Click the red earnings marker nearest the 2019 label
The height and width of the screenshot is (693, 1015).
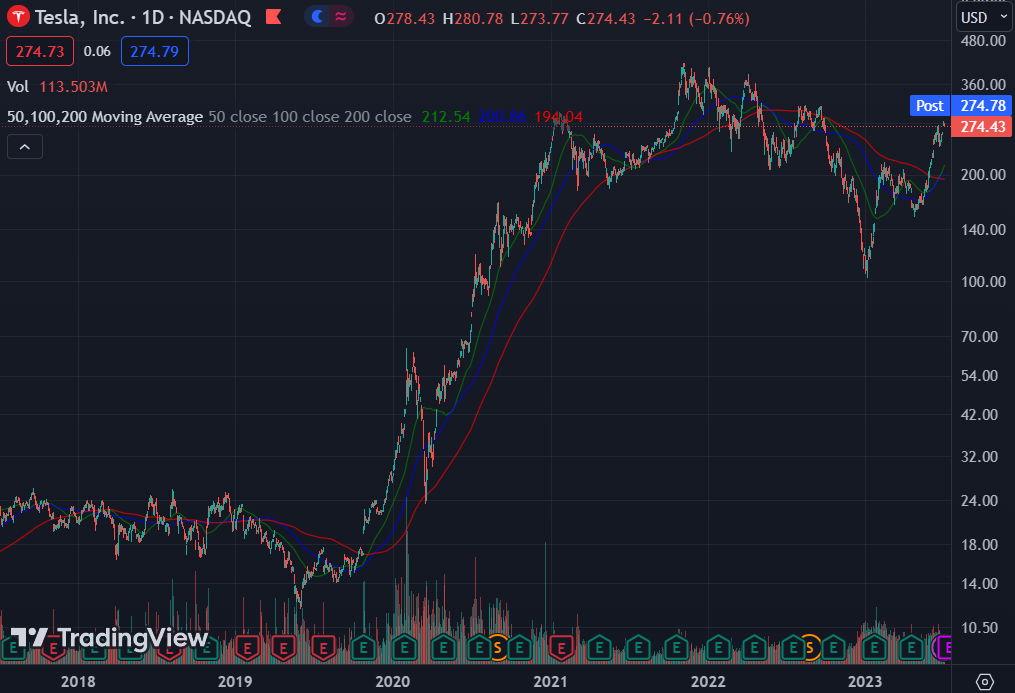[247, 646]
